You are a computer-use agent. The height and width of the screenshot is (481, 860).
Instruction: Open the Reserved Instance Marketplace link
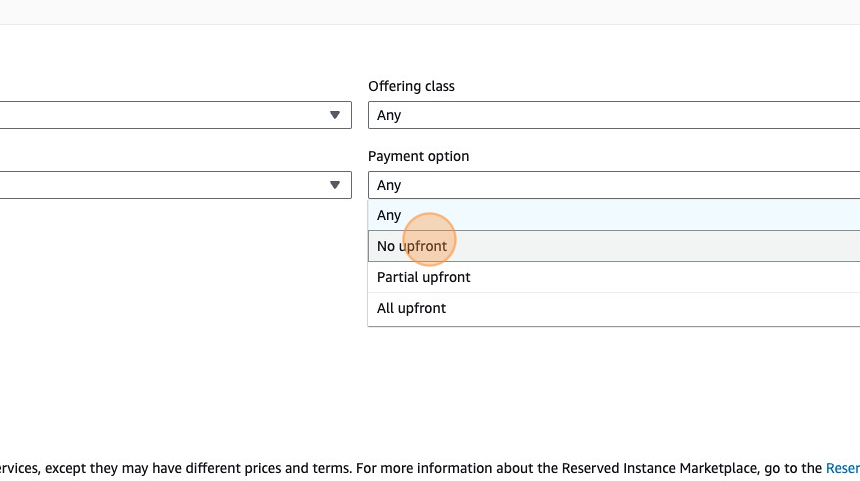[x=841, y=467]
